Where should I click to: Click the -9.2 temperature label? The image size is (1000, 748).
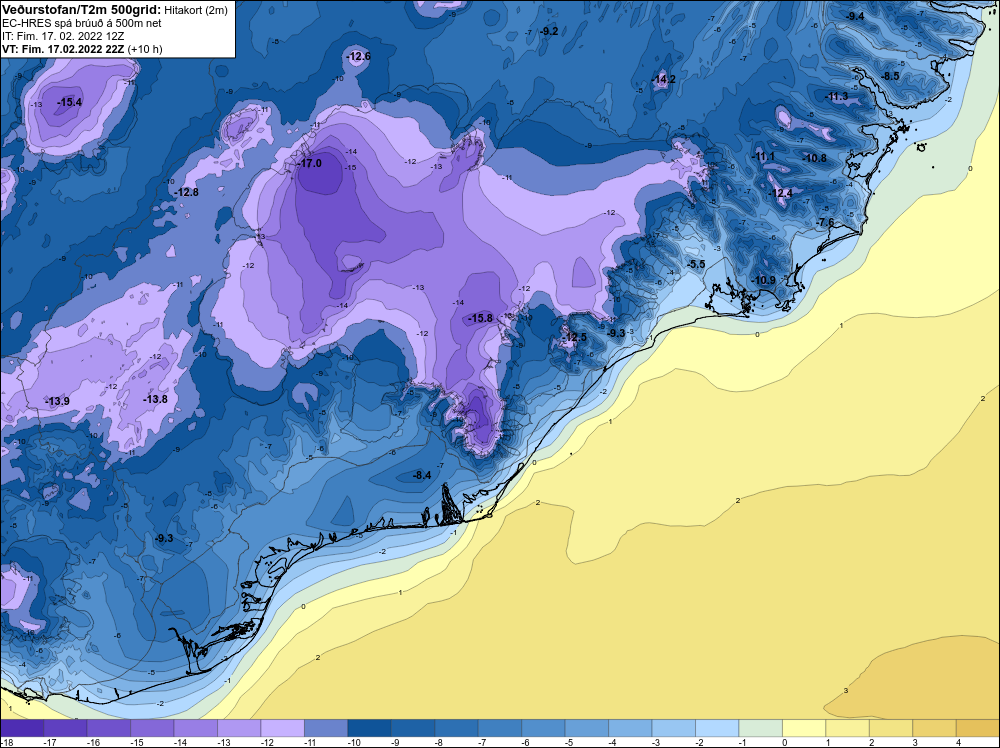tap(548, 31)
